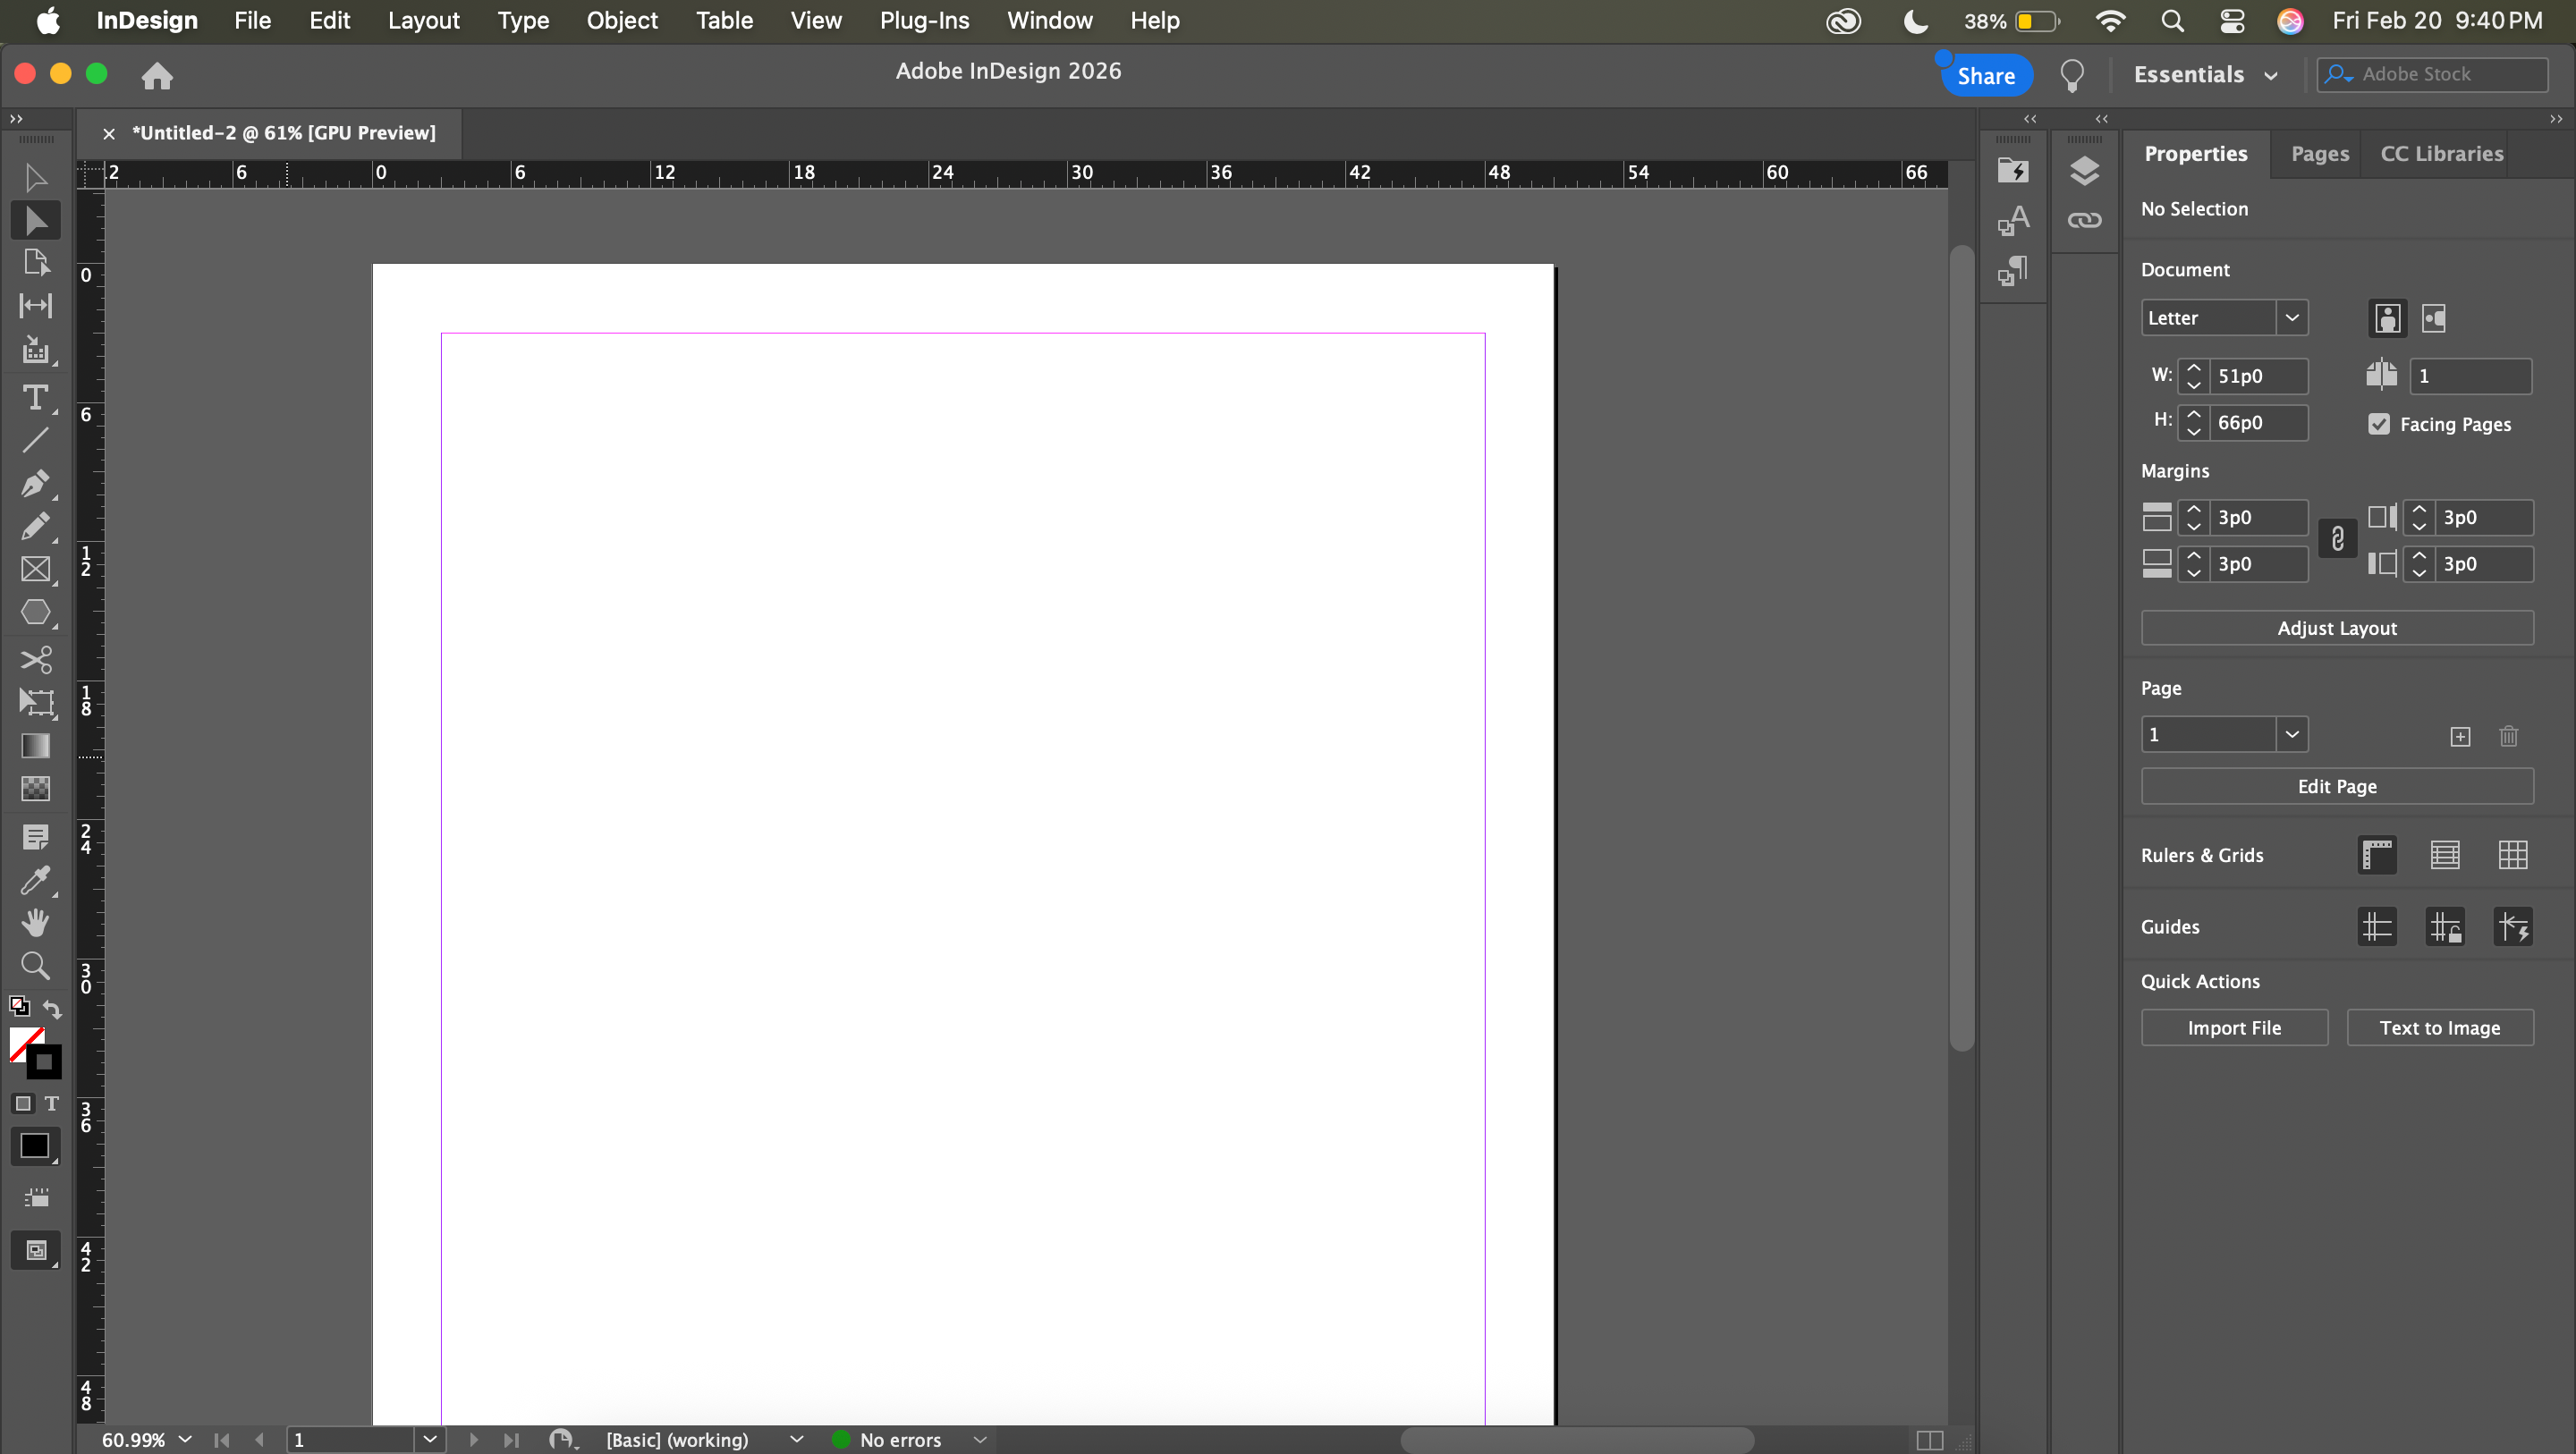Open the Letter page size dropdown

[x=2291, y=318]
